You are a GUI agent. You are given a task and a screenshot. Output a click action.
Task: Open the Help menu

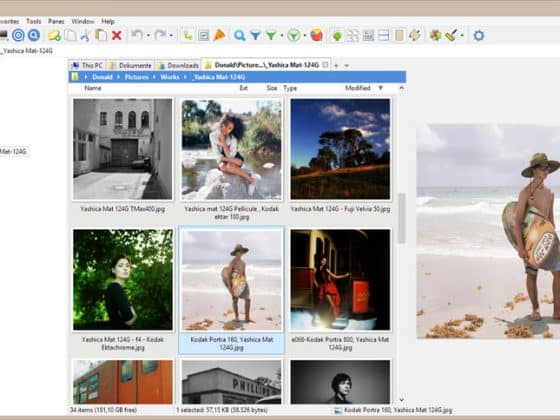click(x=108, y=21)
